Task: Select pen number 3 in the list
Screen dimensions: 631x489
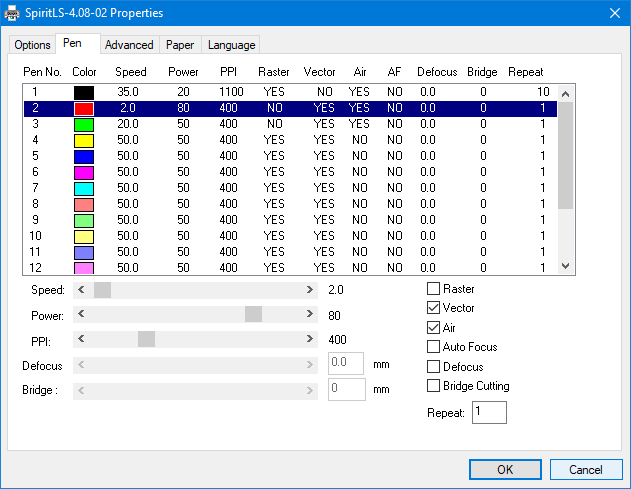Action: coord(290,124)
